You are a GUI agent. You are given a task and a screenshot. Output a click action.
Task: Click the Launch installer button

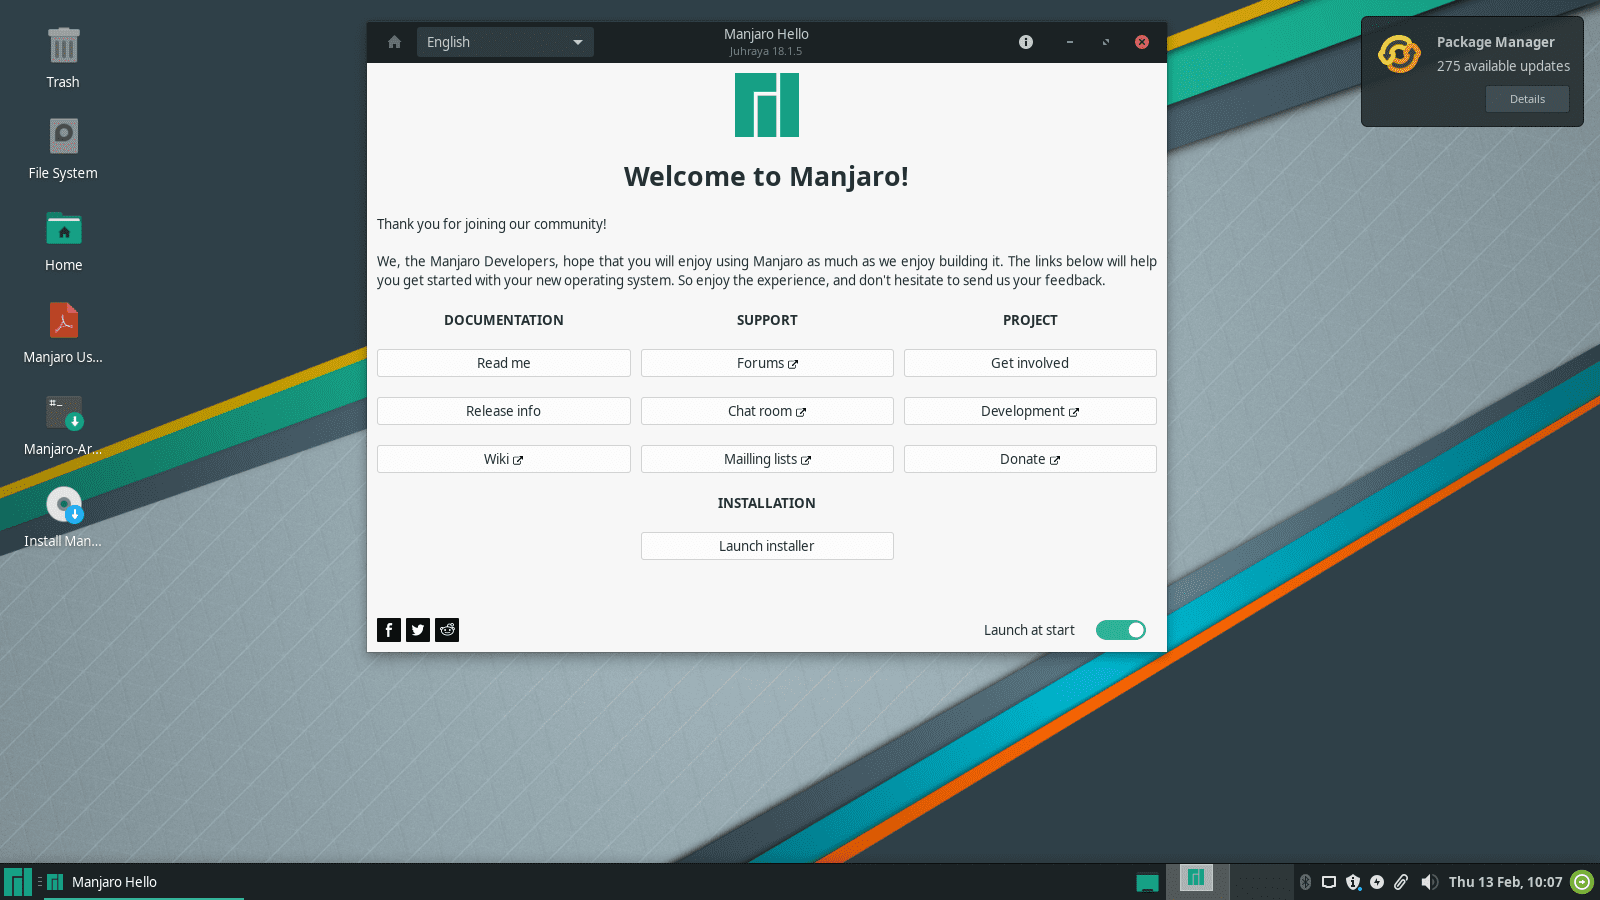(x=766, y=546)
